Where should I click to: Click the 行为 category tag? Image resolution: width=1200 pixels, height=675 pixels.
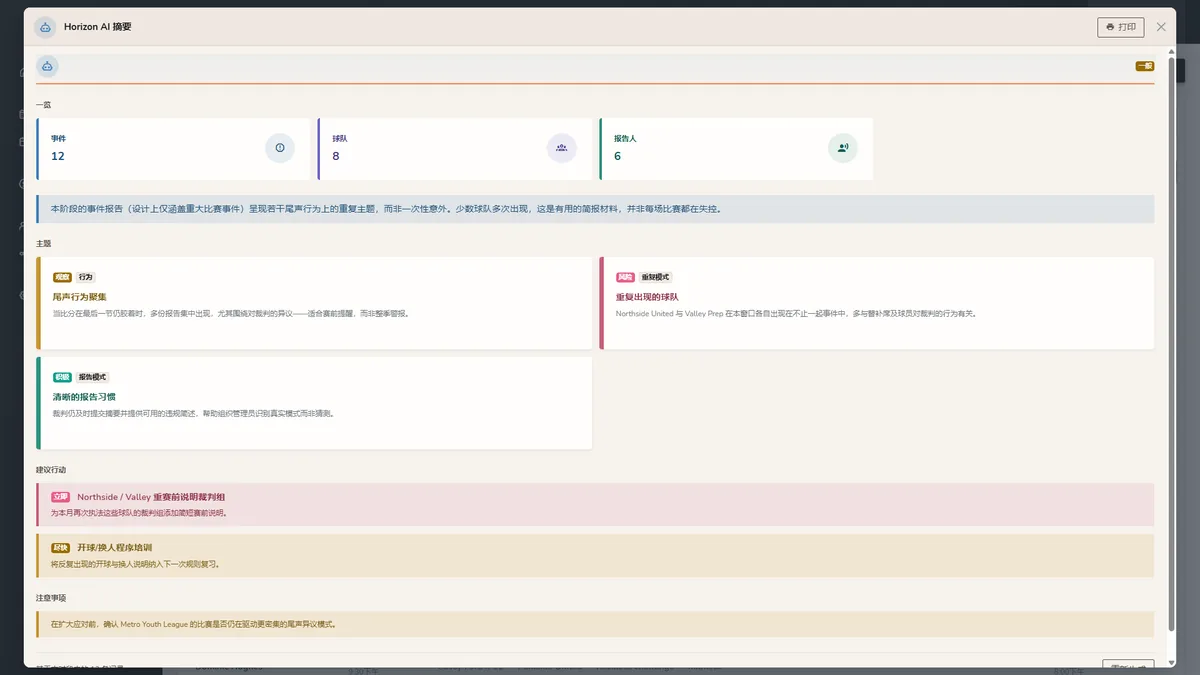pyautogui.click(x=85, y=277)
